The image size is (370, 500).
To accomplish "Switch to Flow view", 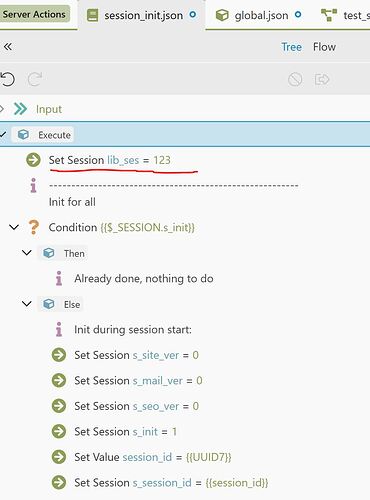I will point(324,47).
